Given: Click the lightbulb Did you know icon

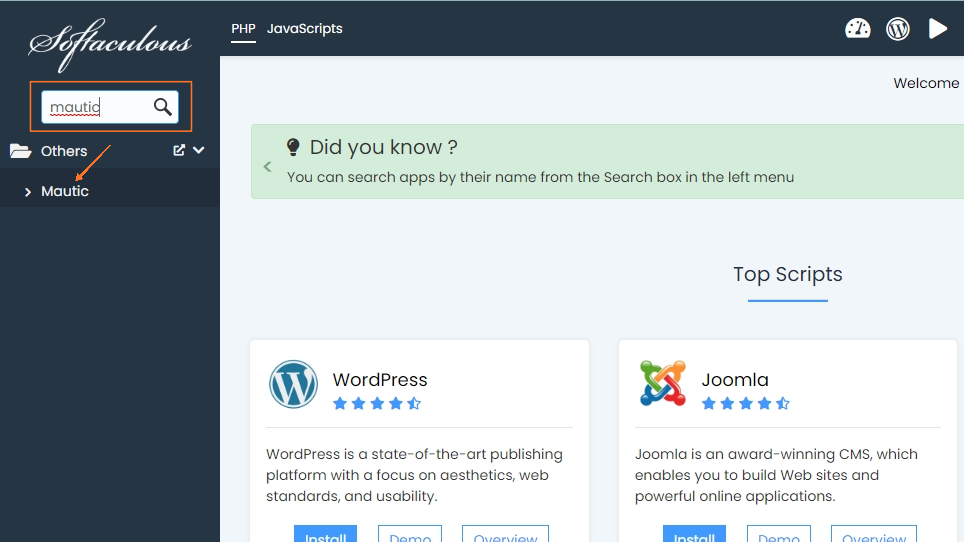Looking at the screenshot, I should [x=293, y=147].
